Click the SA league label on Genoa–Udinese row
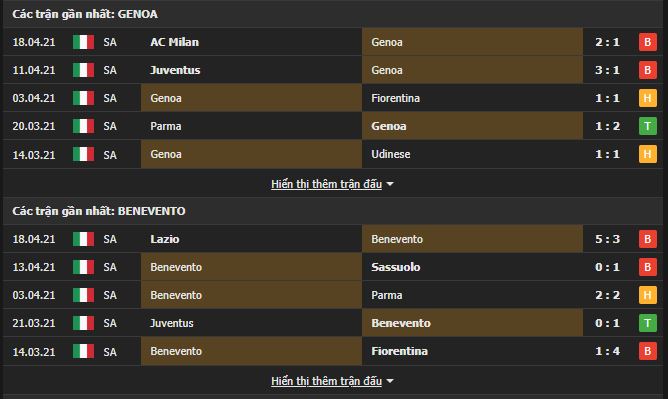668x399 pixels. pyautogui.click(x=110, y=155)
